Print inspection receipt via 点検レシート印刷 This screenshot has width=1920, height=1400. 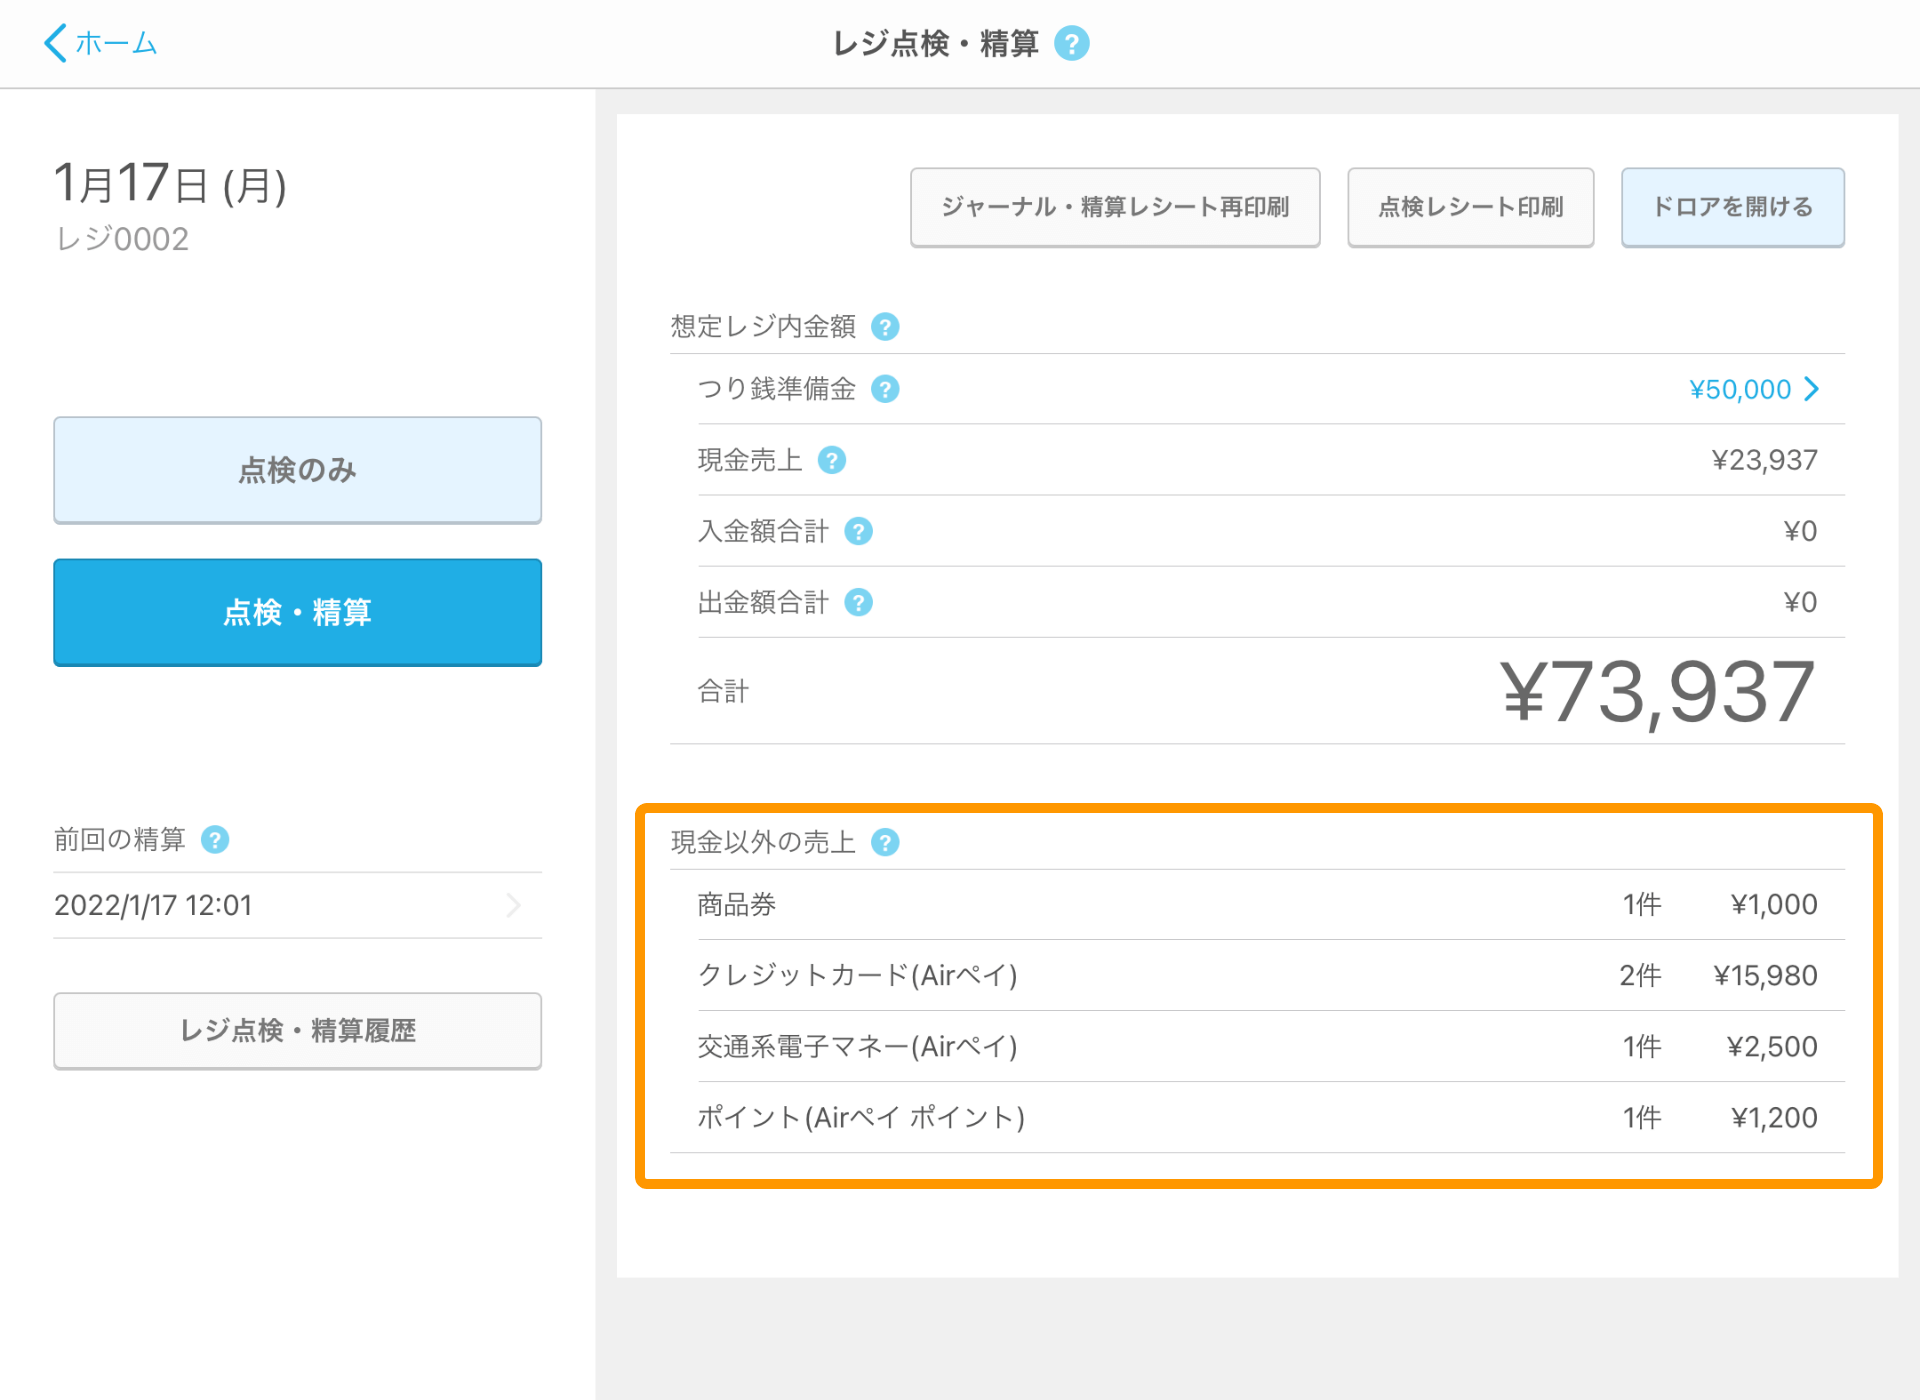tap(1470, 207)
